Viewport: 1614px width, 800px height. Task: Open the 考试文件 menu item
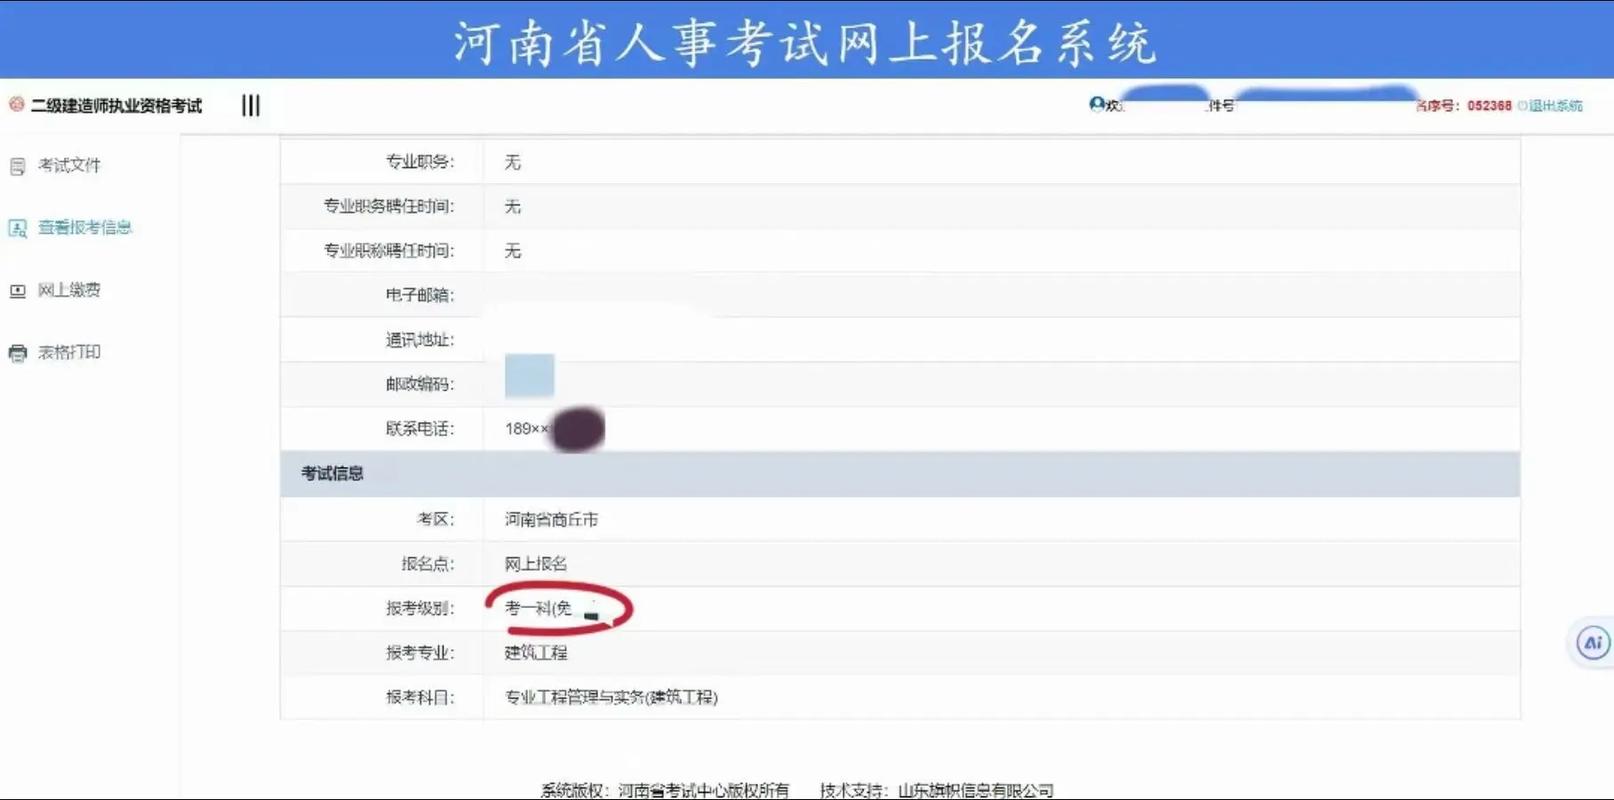(69, 165)
